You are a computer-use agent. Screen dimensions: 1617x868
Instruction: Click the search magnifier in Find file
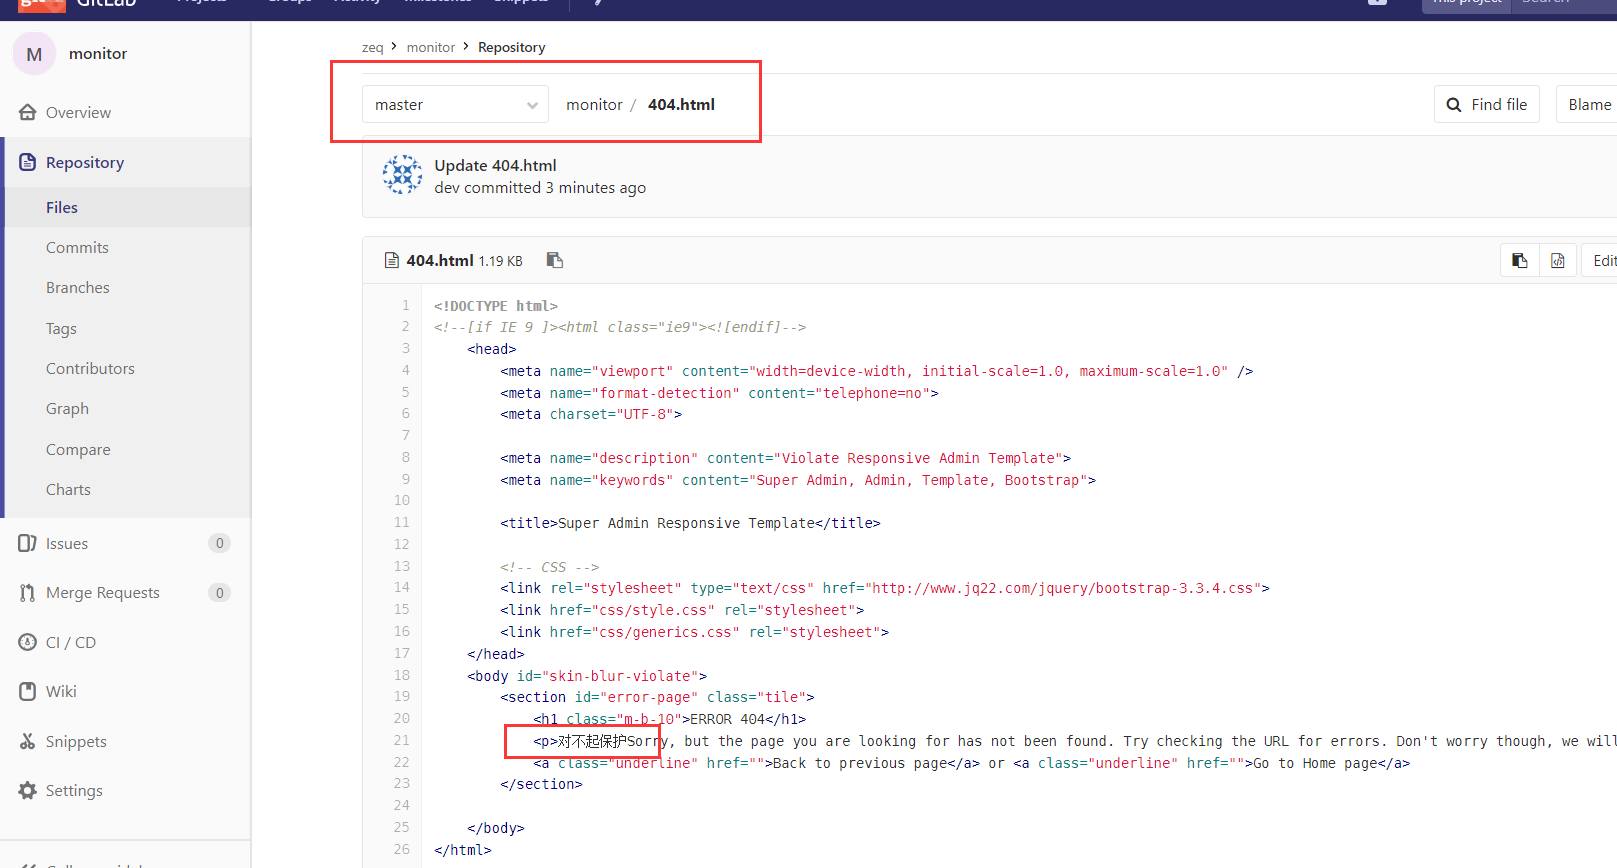coord(1454,104)
